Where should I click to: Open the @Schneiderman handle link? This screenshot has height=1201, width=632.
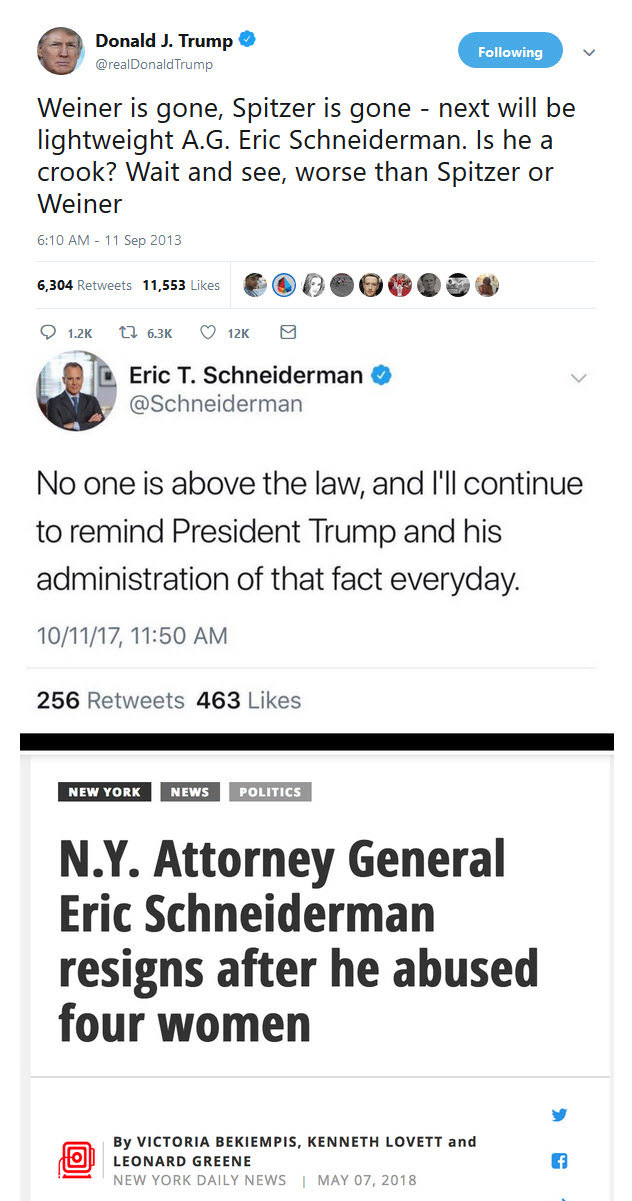pyautogui.click(x=215, y=404)
